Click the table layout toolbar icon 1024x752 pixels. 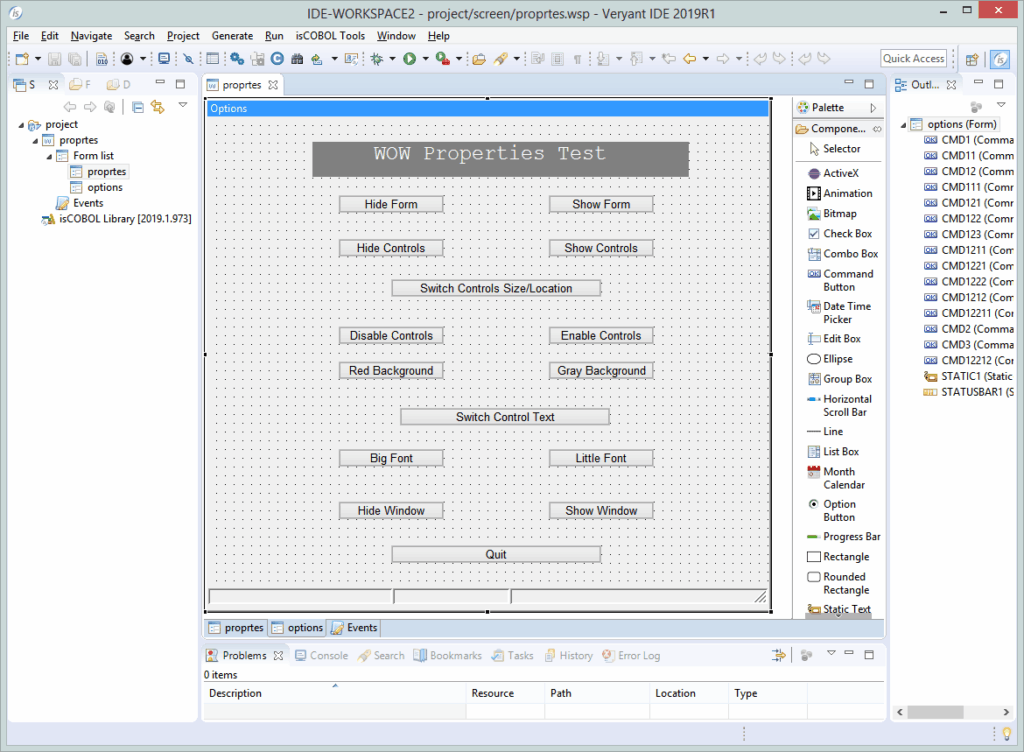click(x=212, y=59)
